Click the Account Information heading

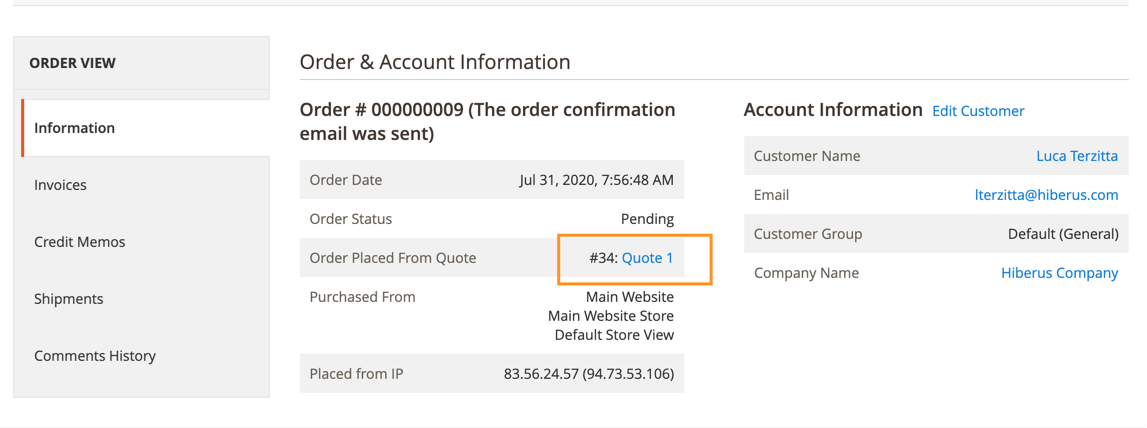(x=833, y=110)
